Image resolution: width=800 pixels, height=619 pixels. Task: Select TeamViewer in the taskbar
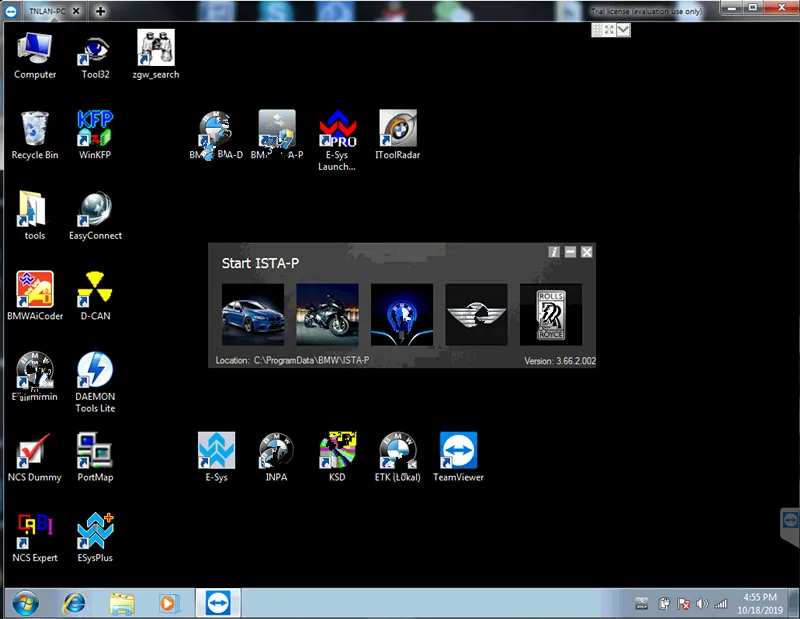click(x=218, y=603)
